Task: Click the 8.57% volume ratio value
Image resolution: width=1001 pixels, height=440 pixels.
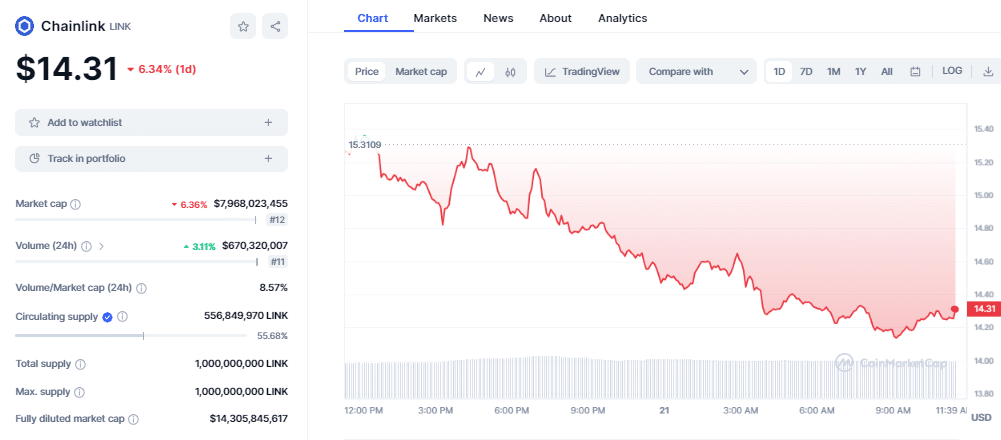Action: tap(273, 288)
